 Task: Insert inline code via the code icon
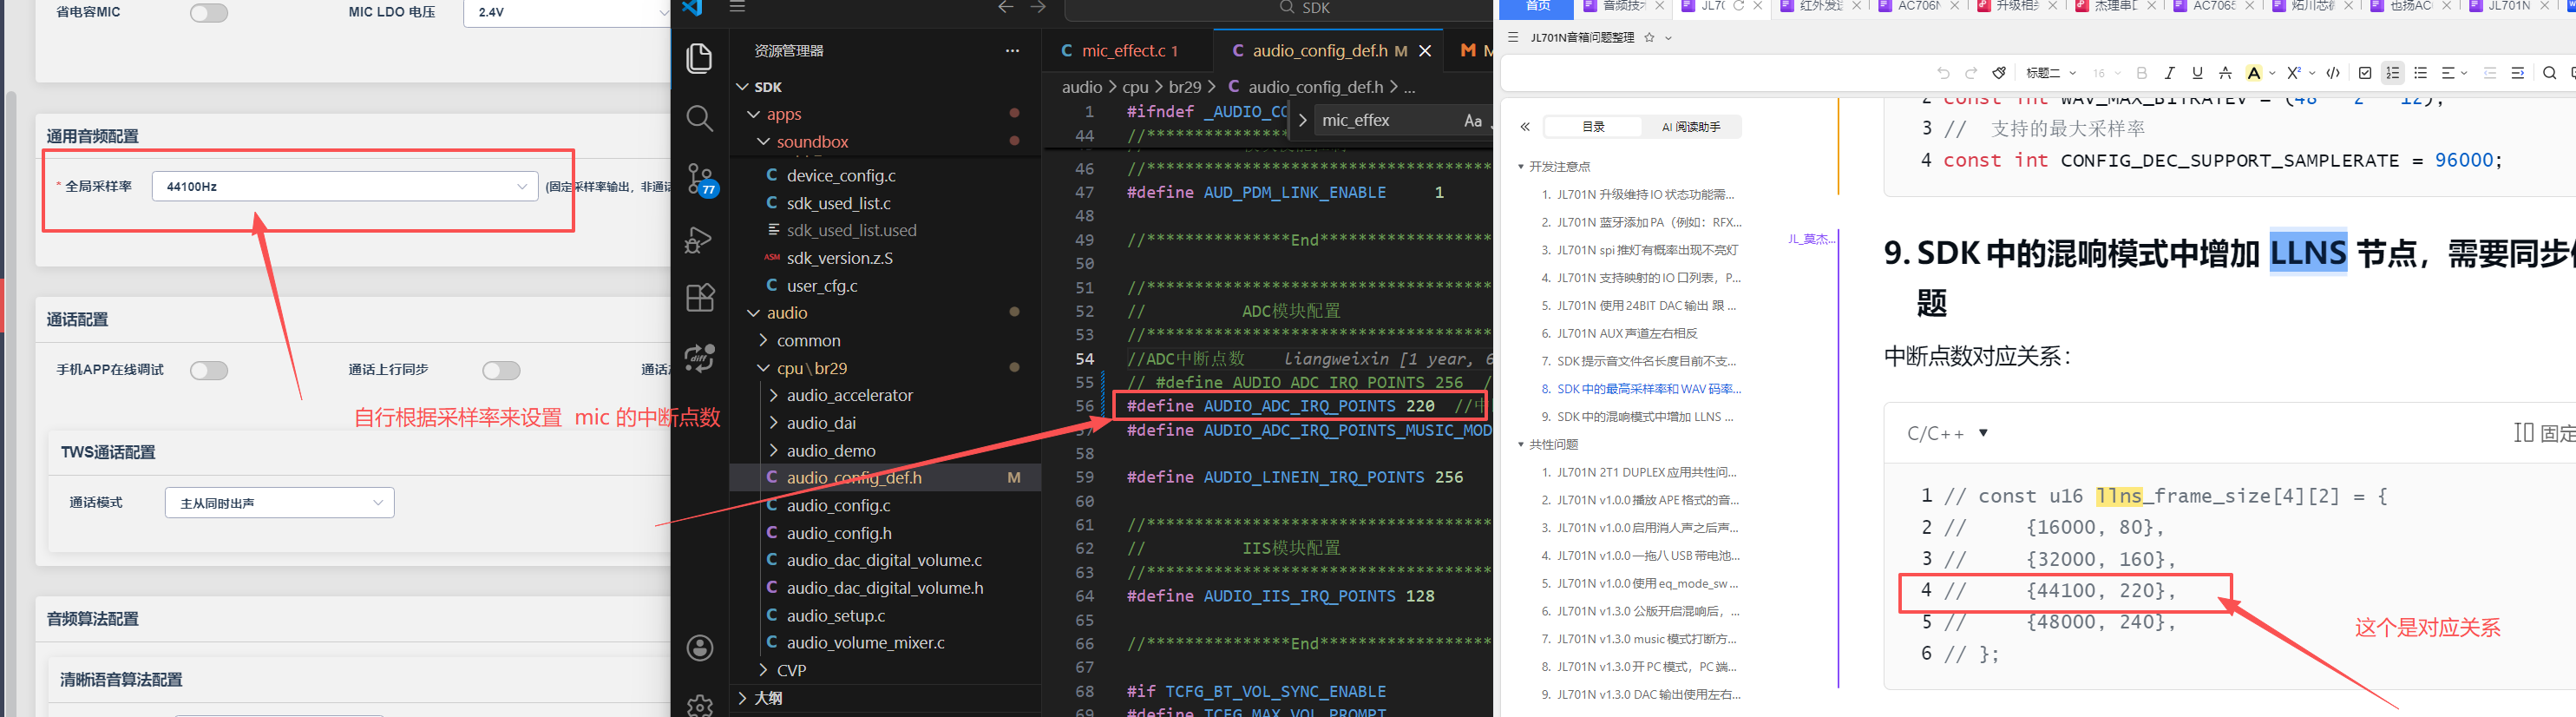tap(2333, 73)
